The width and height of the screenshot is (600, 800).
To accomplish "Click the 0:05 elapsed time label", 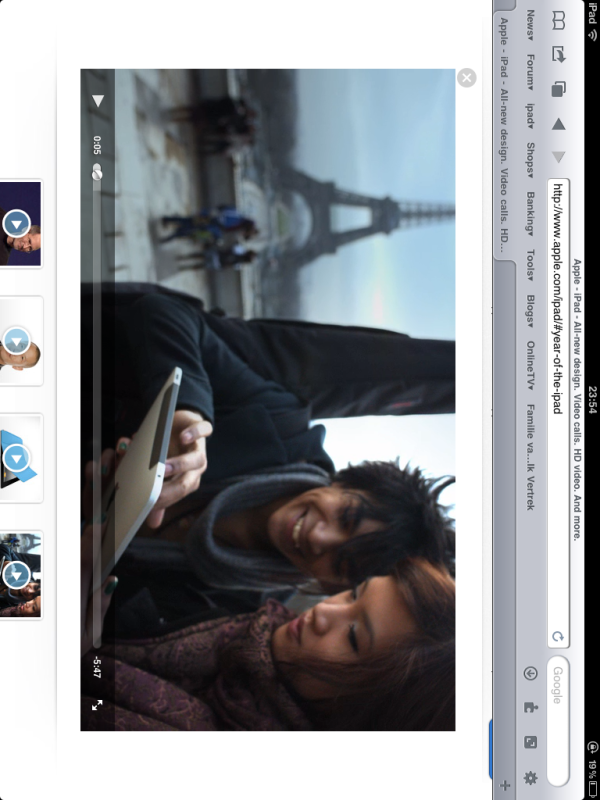I will coord(97,145).
